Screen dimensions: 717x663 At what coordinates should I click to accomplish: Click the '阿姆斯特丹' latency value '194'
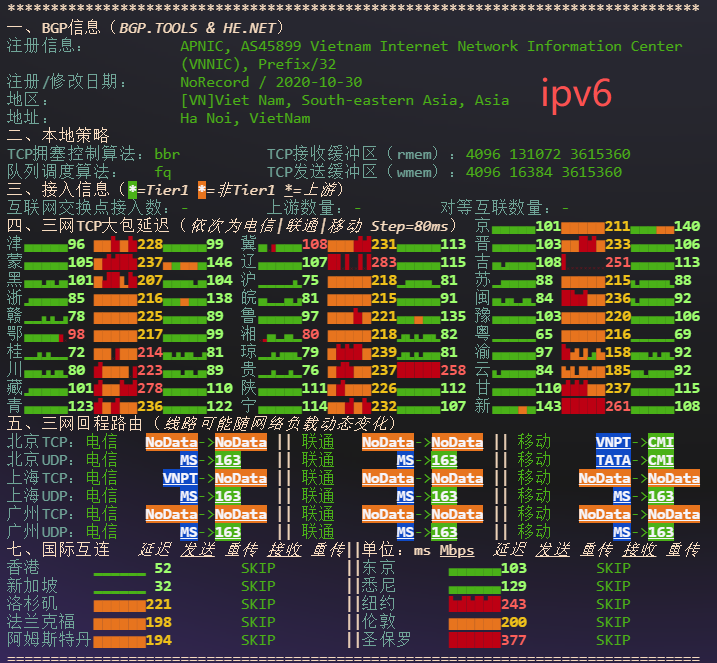(x=159, y=640)
